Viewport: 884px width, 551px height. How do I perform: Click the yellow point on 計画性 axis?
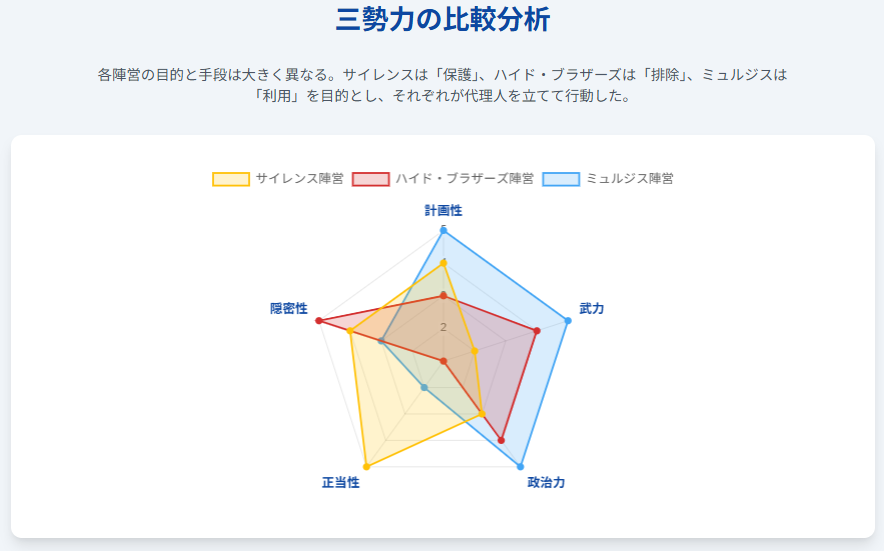point(443,263)
